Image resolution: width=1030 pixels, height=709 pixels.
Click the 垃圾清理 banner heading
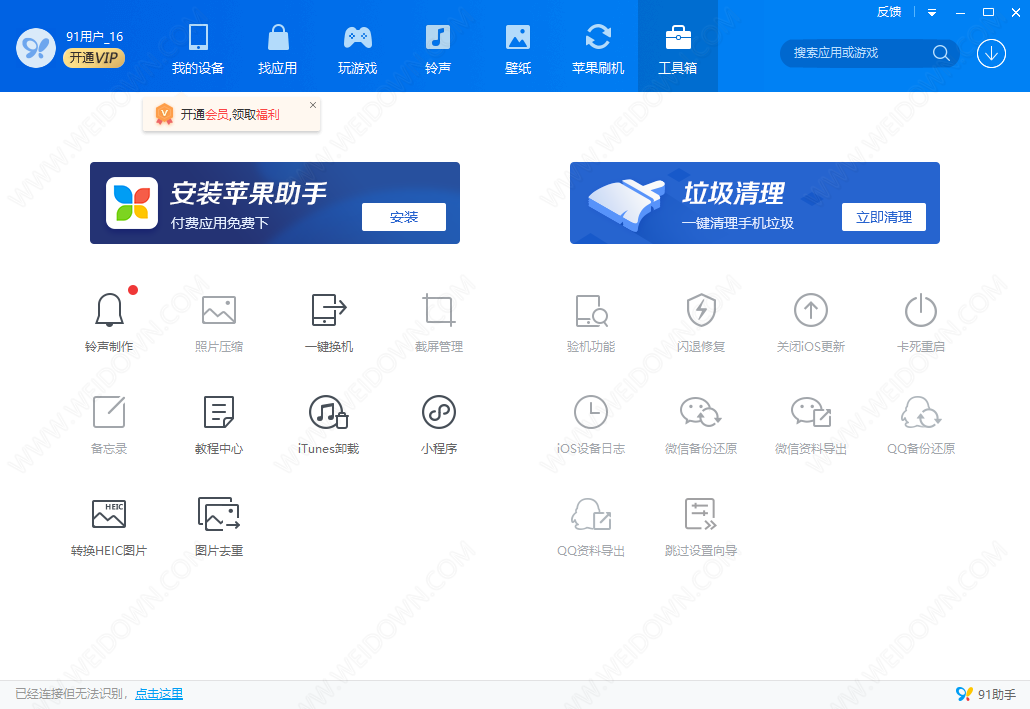click(x=733, y=193)
